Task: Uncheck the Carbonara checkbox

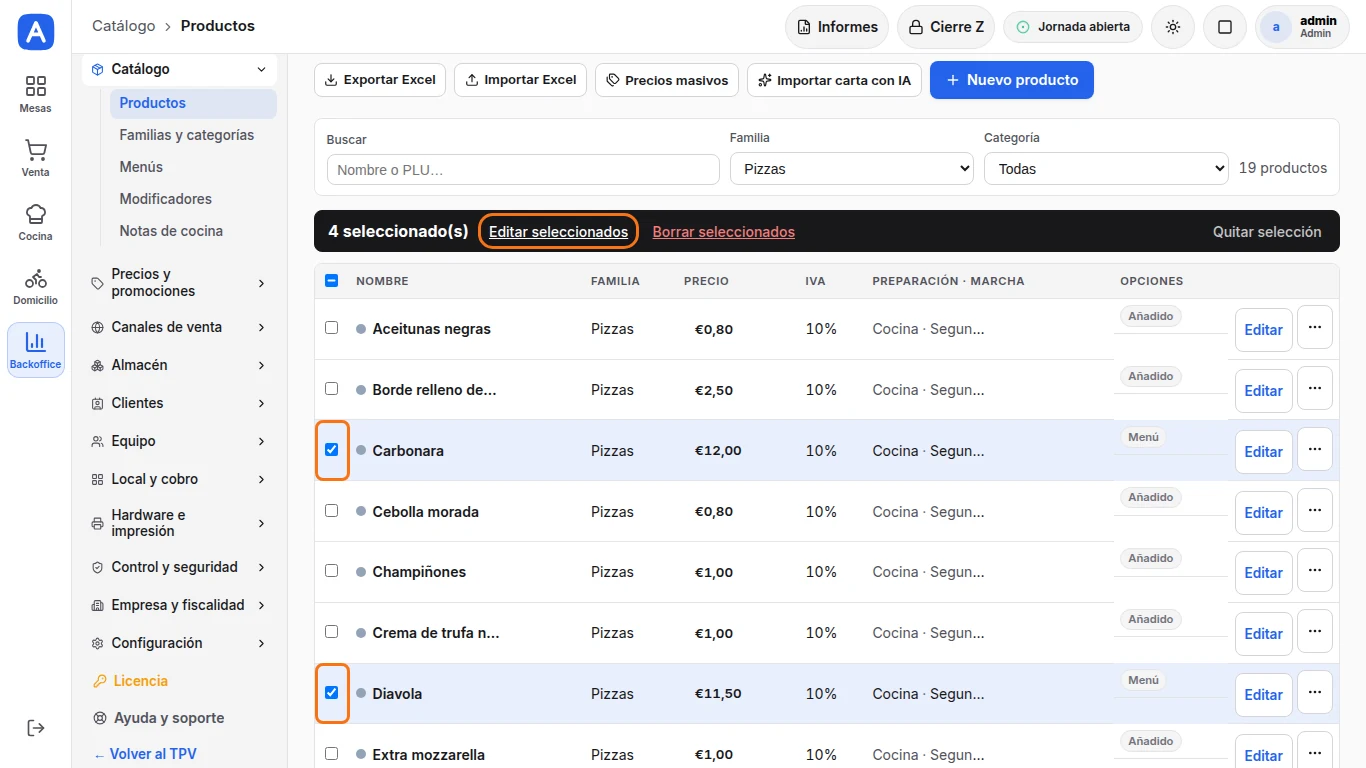Action: tap(332, 449)
